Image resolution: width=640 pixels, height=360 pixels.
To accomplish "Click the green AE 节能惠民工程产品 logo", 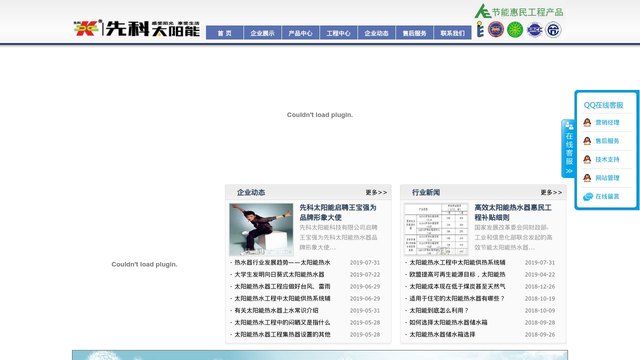I will (x=519, y=11).
